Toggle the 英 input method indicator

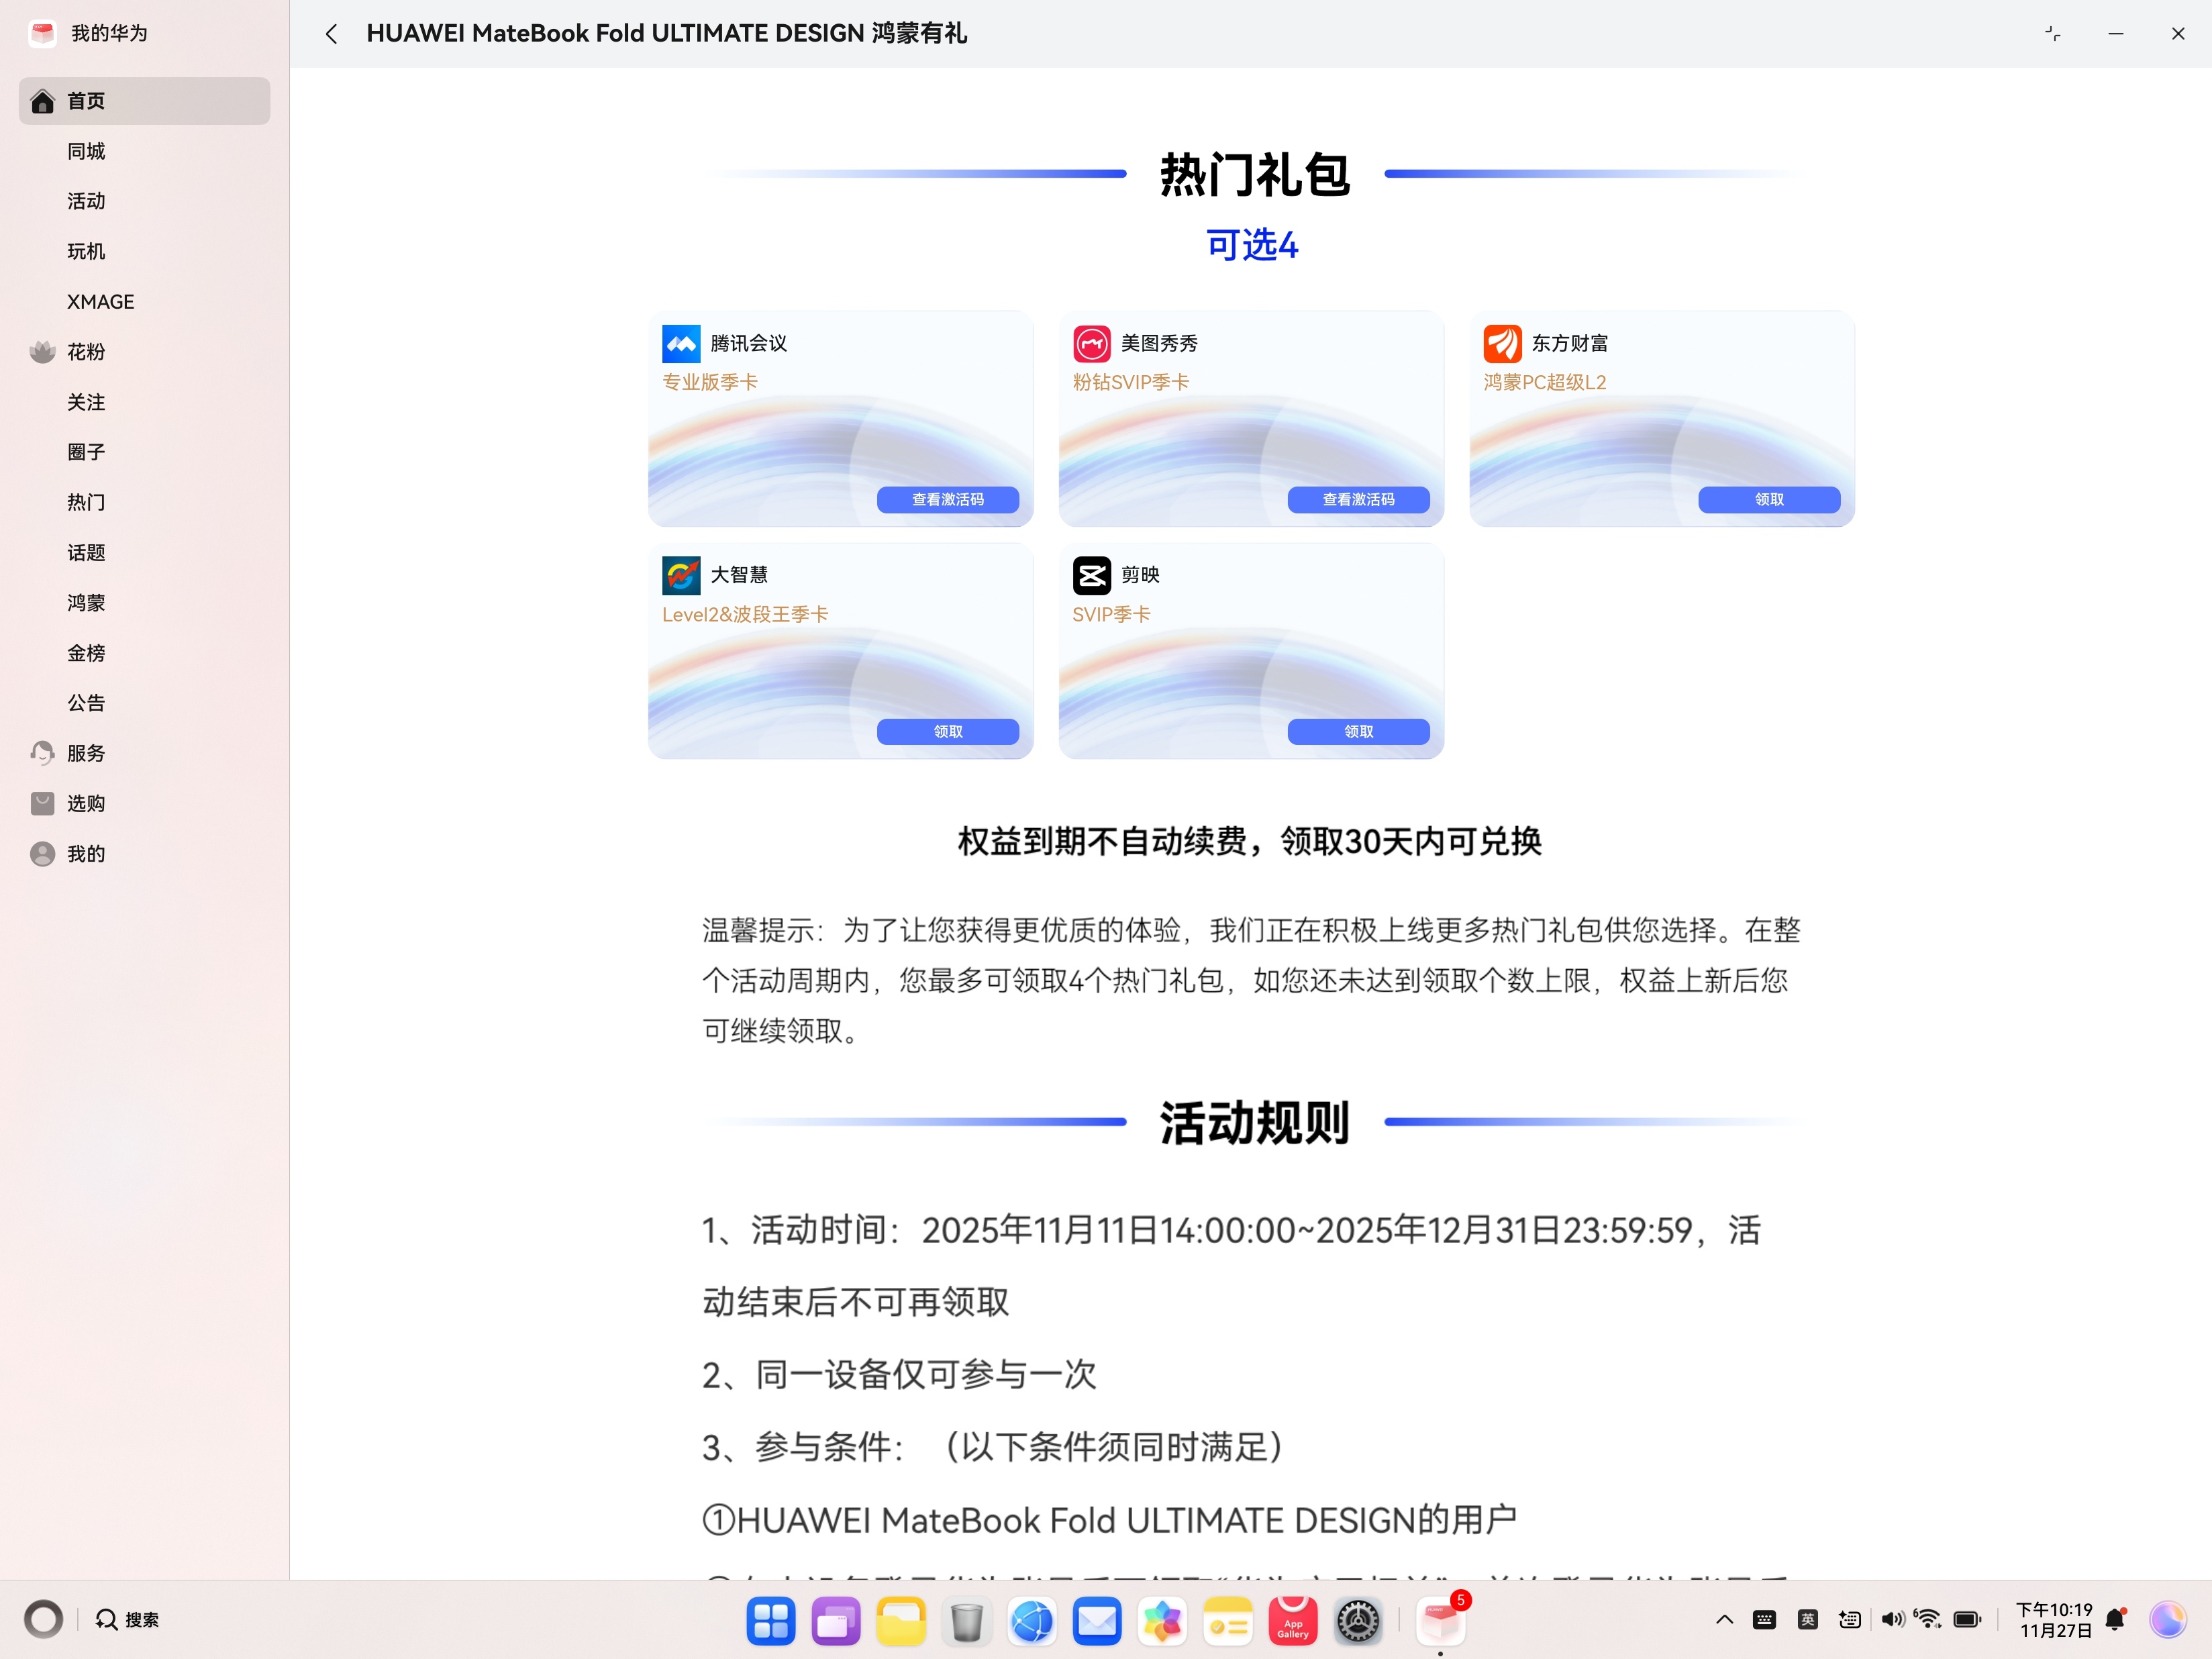point(1807,1619)
